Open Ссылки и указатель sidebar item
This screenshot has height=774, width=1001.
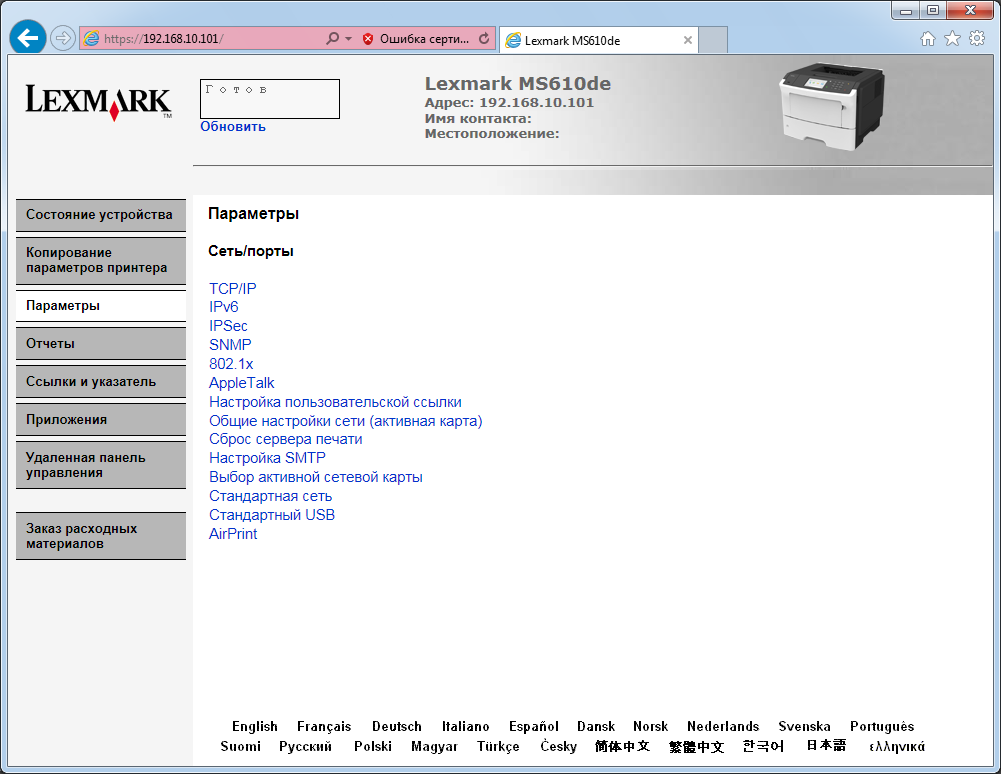(101, 382)
